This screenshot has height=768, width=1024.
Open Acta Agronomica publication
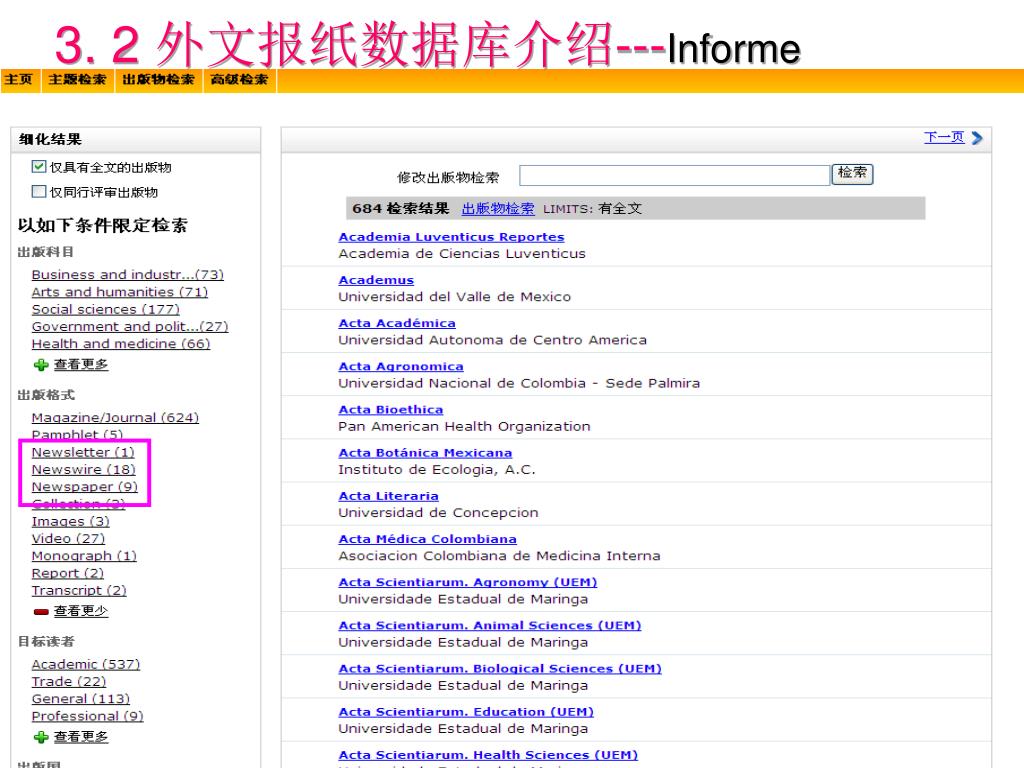[x=401, y=367]
